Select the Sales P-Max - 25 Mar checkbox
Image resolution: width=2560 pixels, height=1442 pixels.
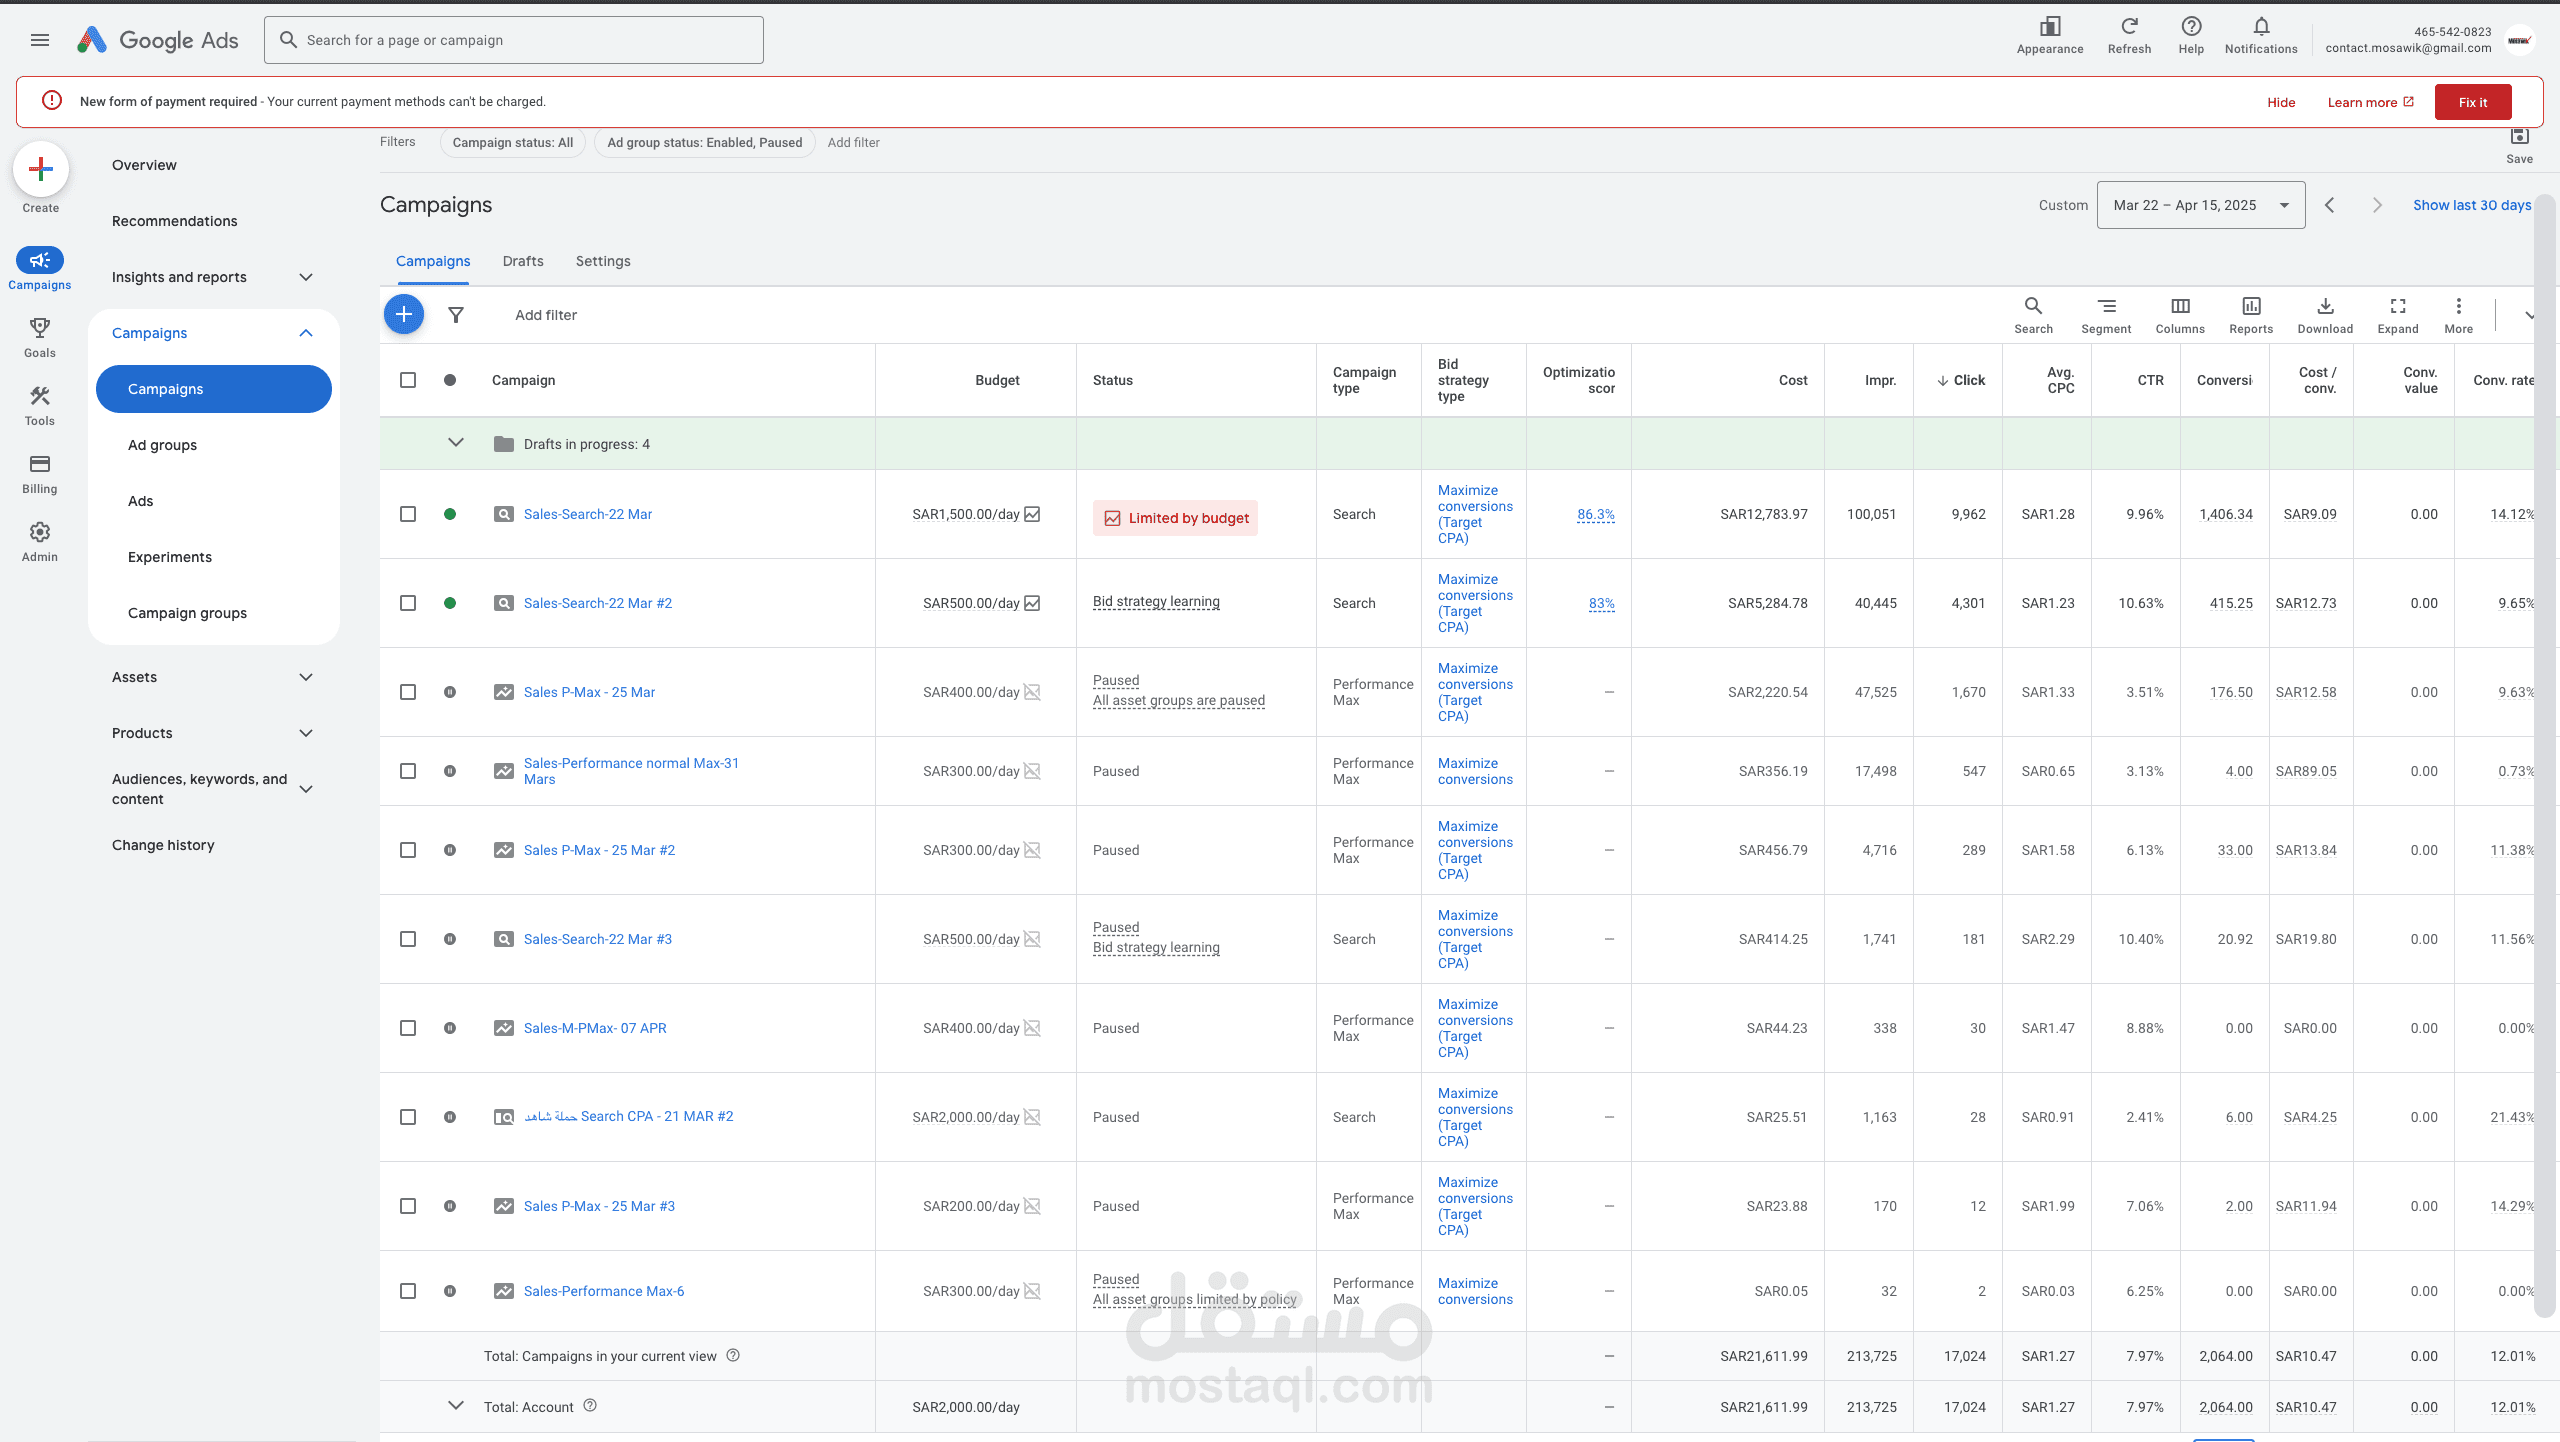point(408,692)
